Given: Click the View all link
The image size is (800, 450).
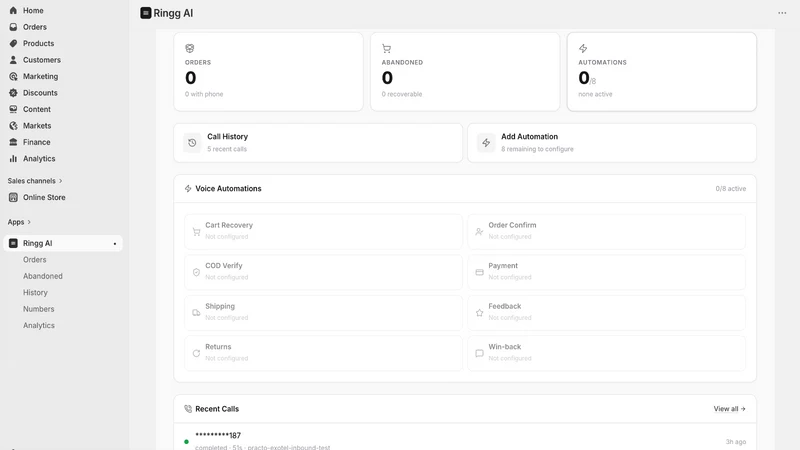Looking at the screenshot, I should 730,409.
